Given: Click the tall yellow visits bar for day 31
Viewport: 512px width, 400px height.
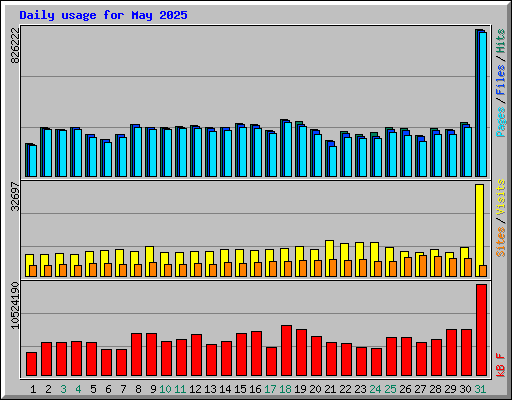Looking at the screenshot, I should [x=479, y=230].
